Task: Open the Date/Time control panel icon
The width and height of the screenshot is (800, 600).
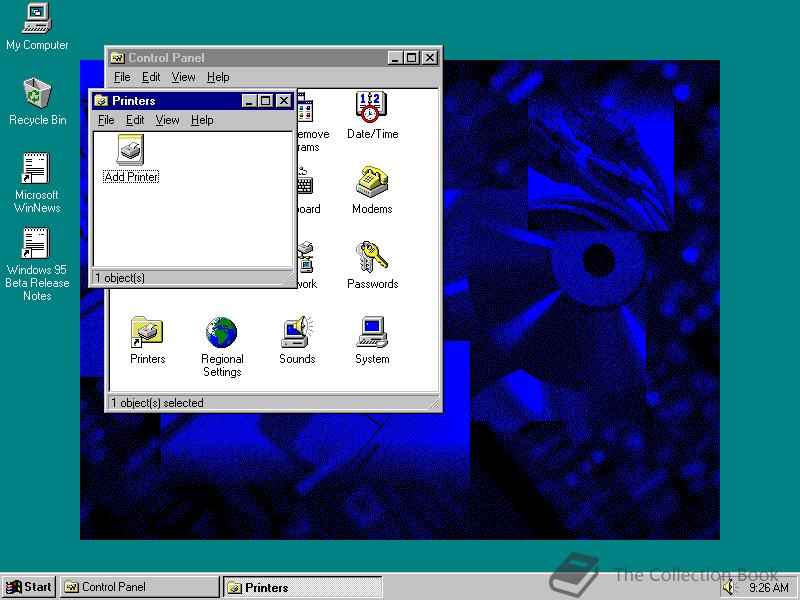Action: 371,107
